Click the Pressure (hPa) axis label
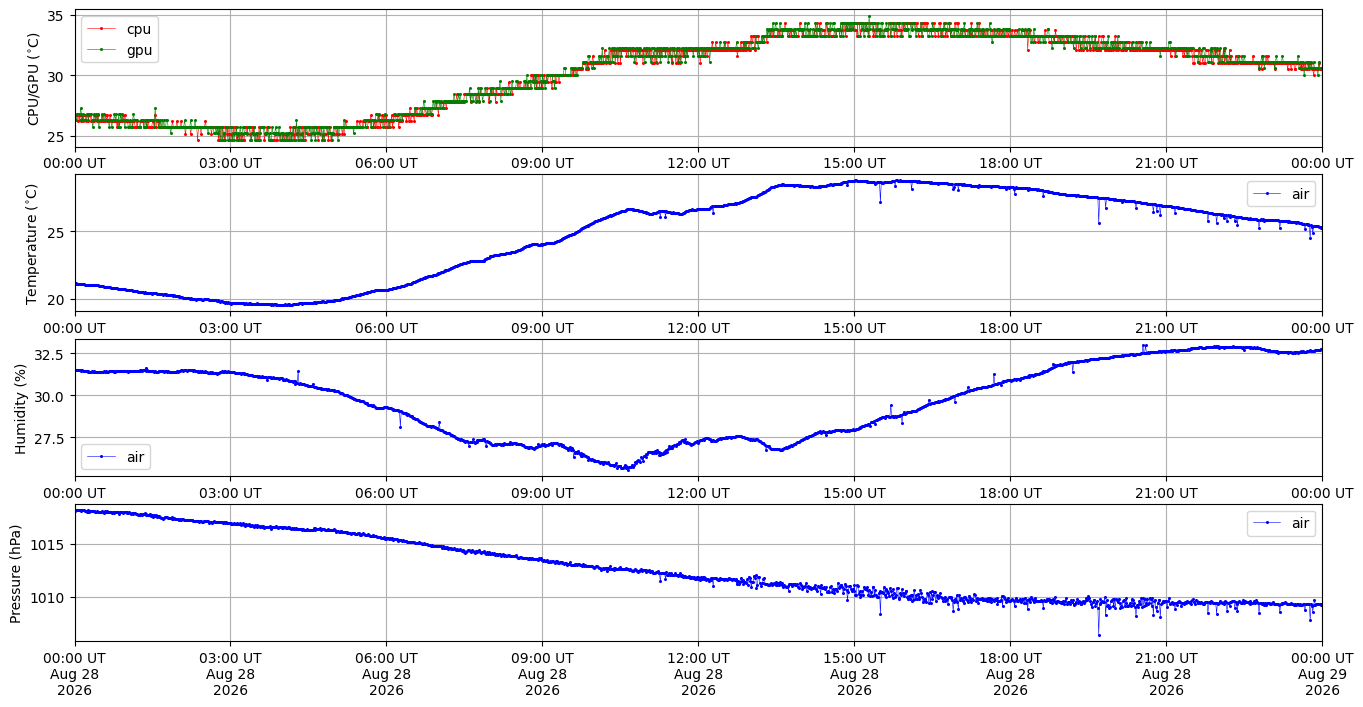Image resolution: width=1363 pixels, height=707 pixels. [16, 573]
